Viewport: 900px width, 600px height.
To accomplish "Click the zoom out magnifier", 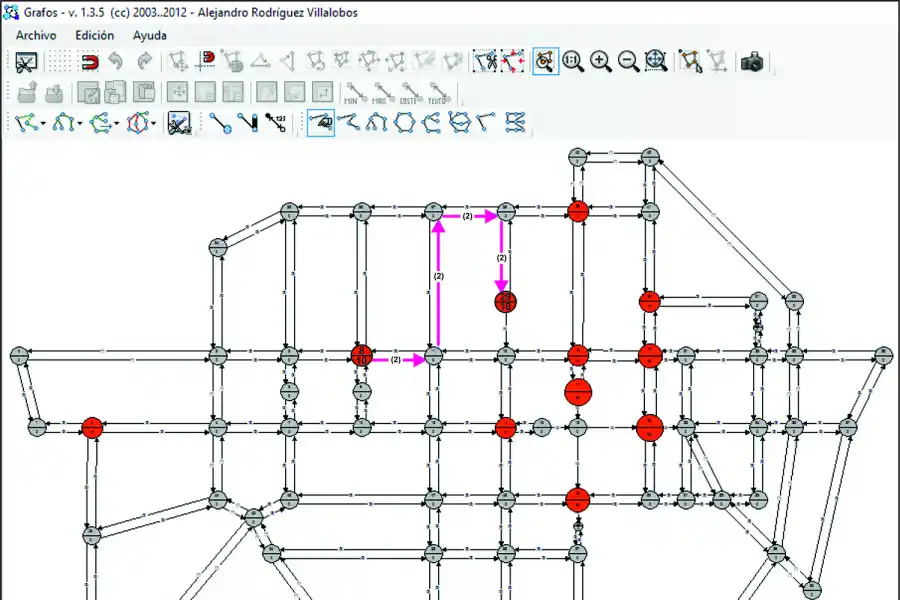I will click(x=628, y=62).
